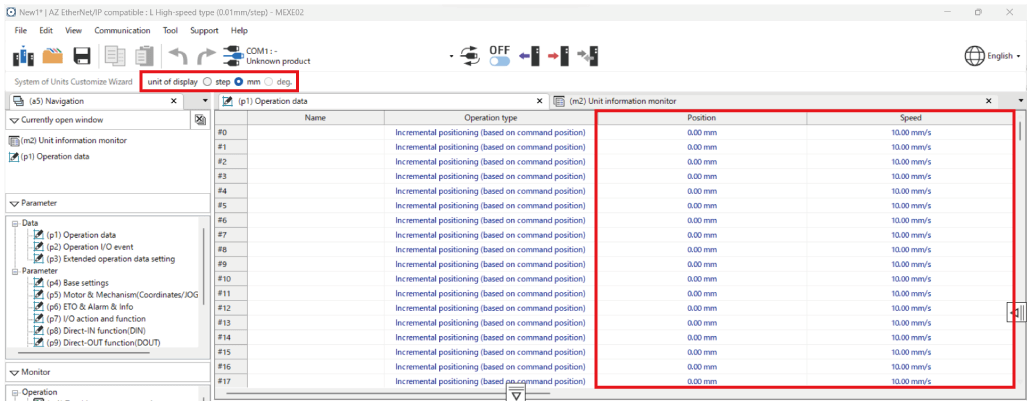Select (p8) Direct-IN function(DIN)
1032x405 pixels.
click(x=97, y=330)
